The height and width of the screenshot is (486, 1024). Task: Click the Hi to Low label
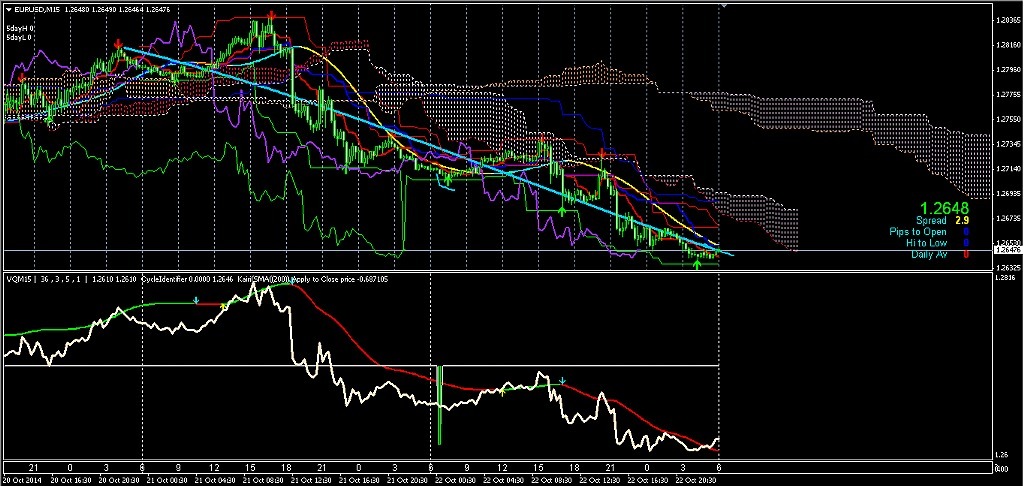(927, 243)
